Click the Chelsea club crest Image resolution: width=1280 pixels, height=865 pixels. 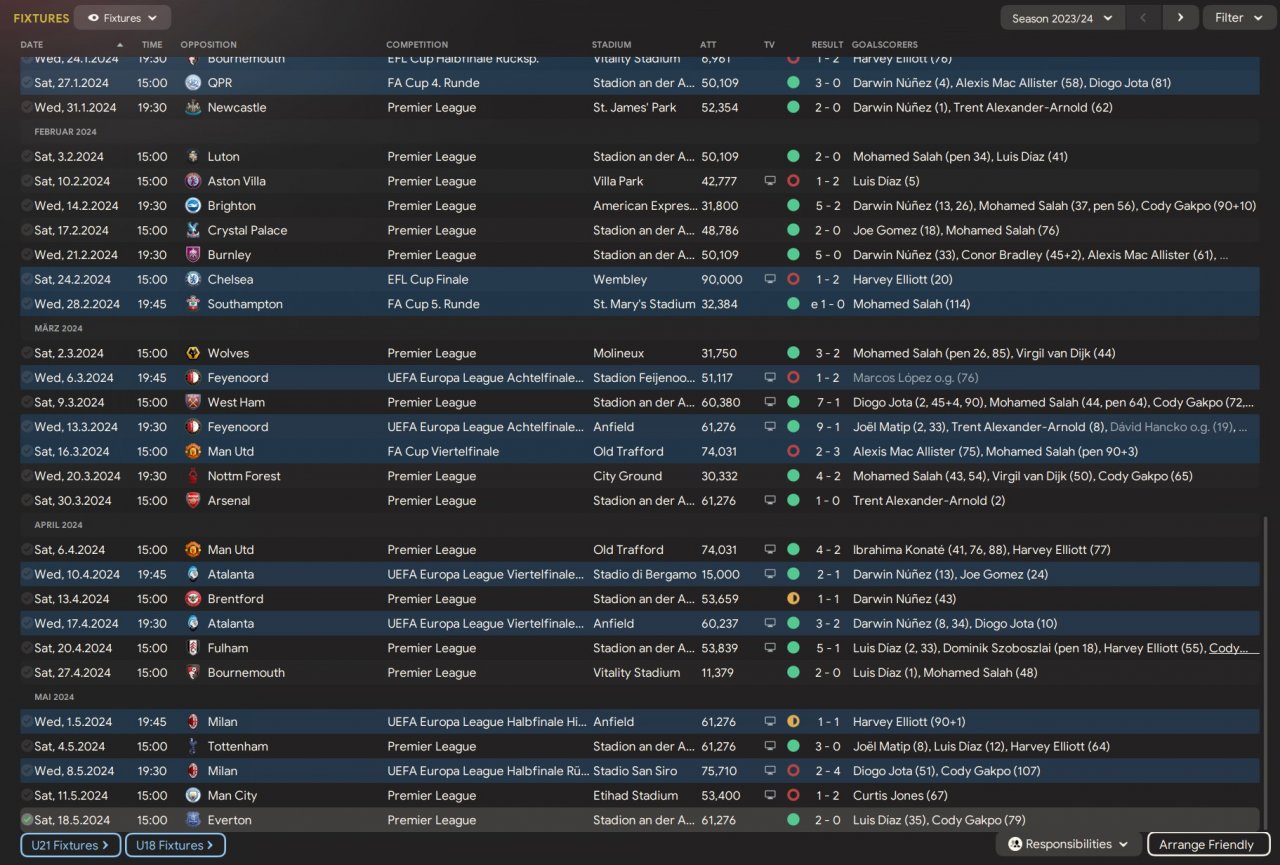[x=193, y=280]
